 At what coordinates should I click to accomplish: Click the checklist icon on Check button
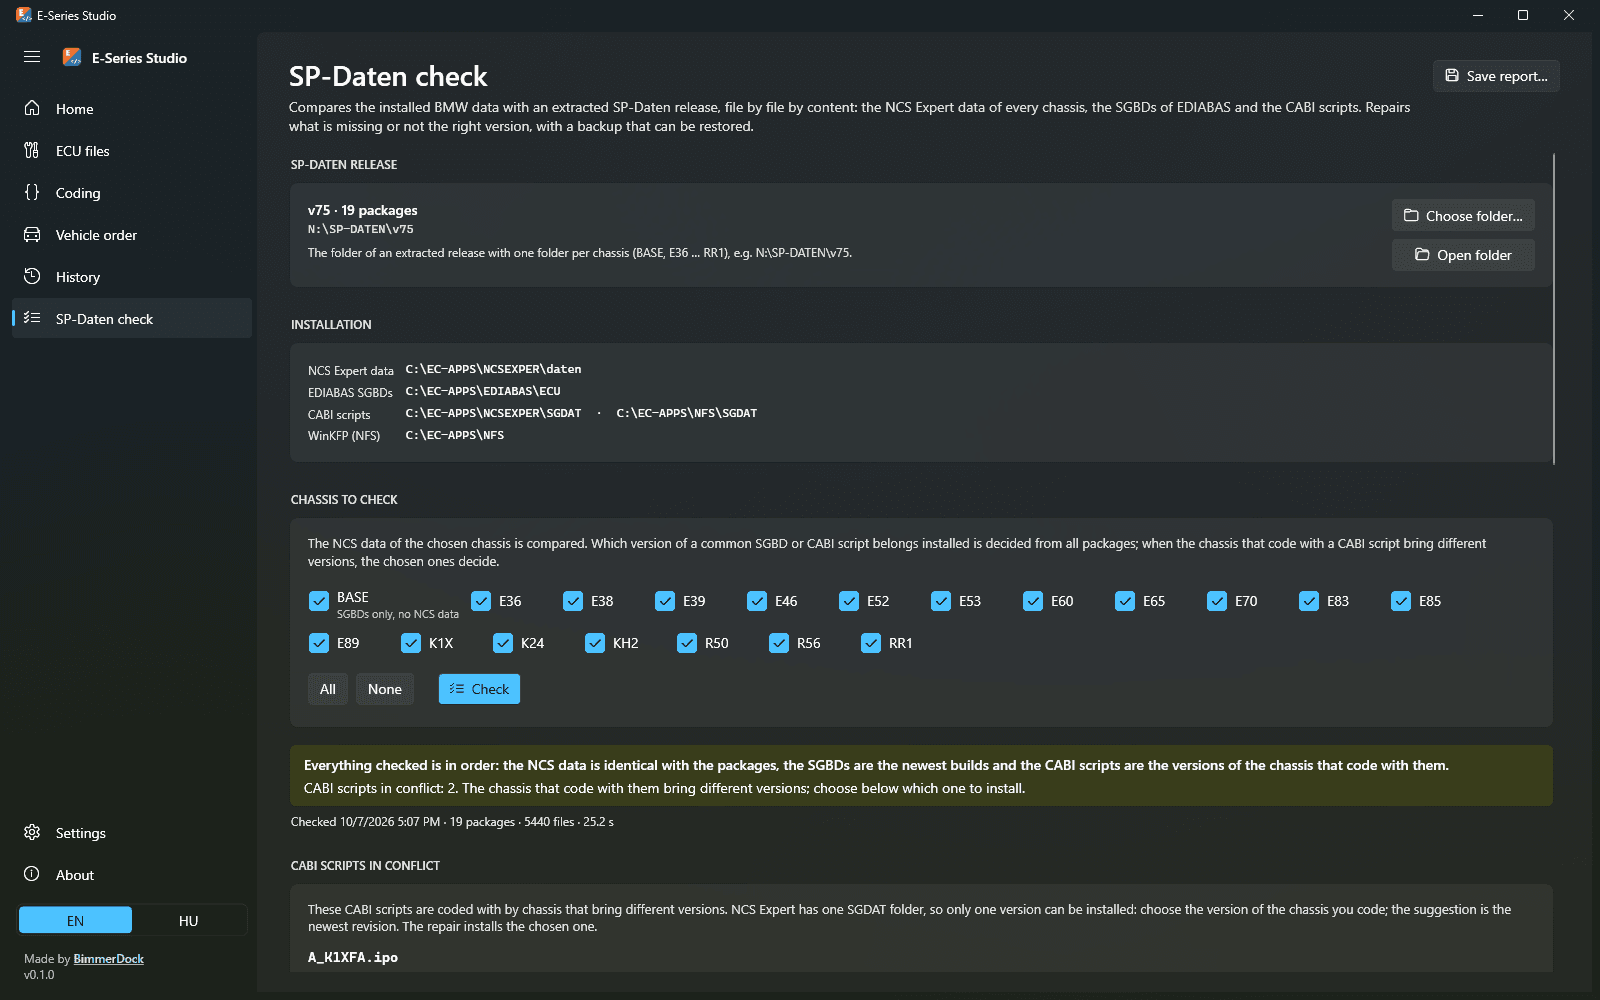point(457,689)
